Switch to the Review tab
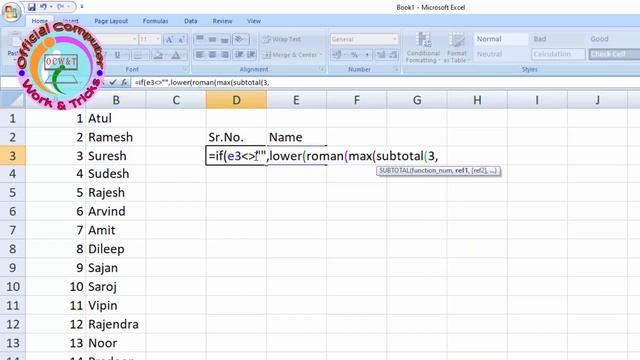This screenshot has width=640, height=360. coord(222,21)
